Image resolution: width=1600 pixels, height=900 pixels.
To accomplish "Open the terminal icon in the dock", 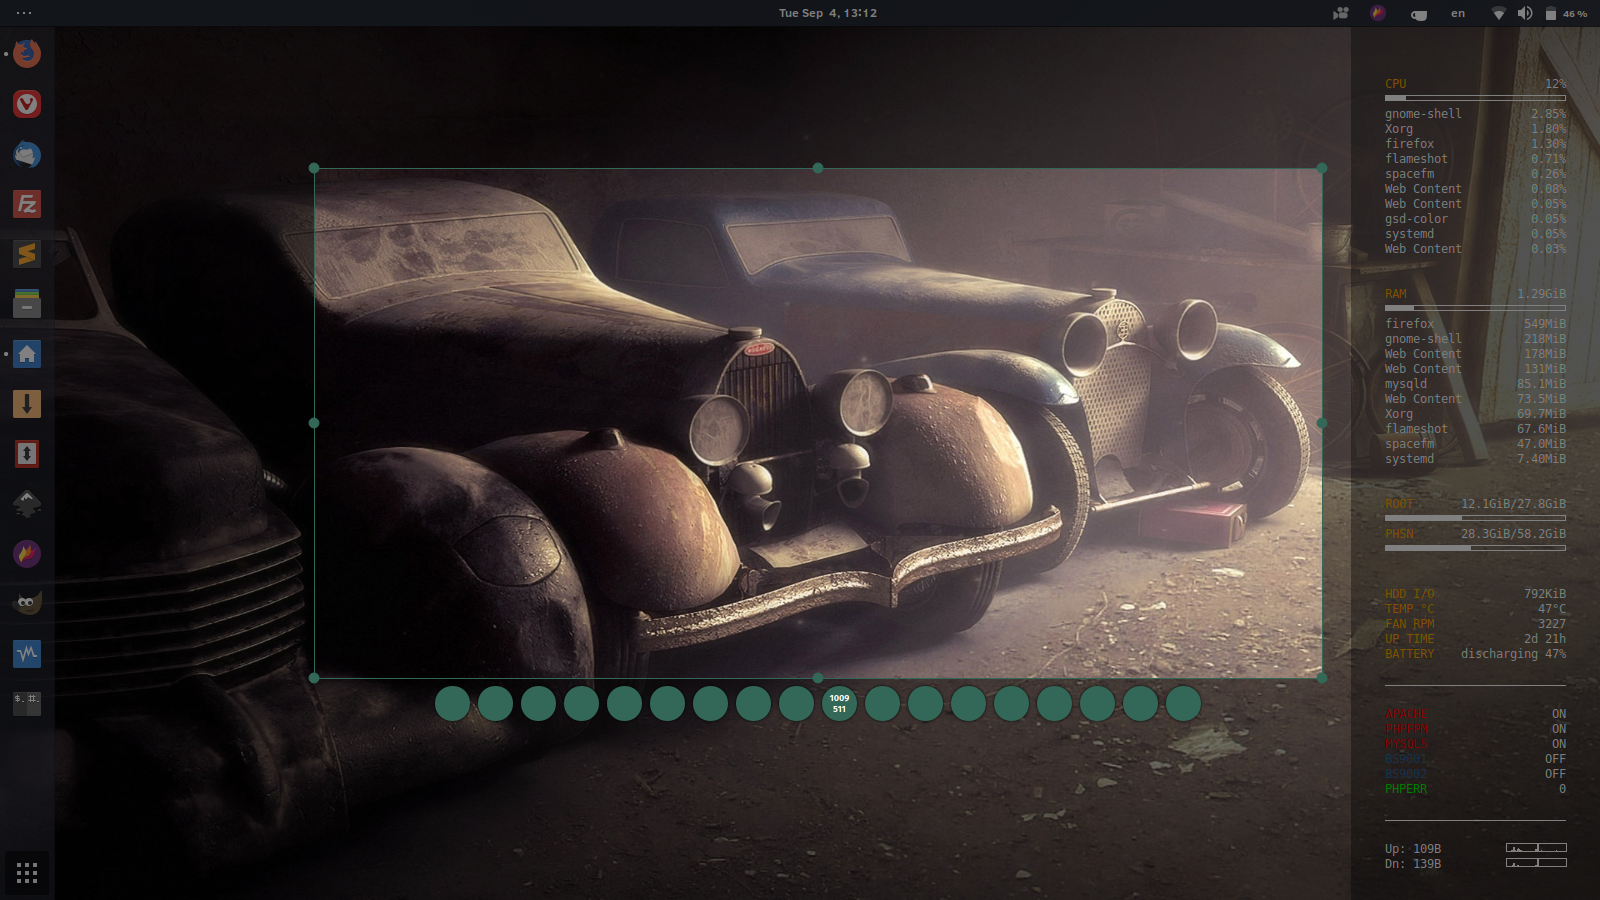I will (27, 703).
